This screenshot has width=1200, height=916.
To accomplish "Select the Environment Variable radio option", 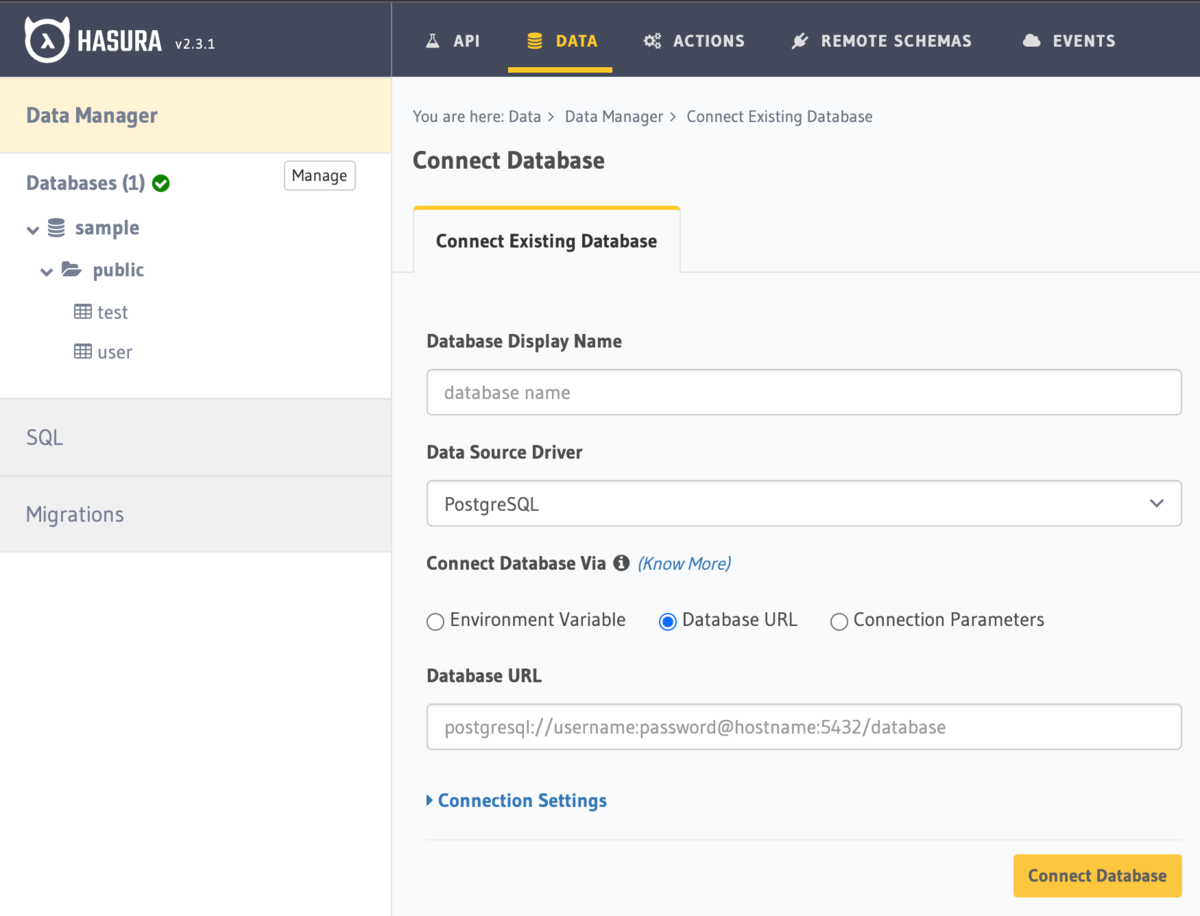I will (x=435, y=621).
